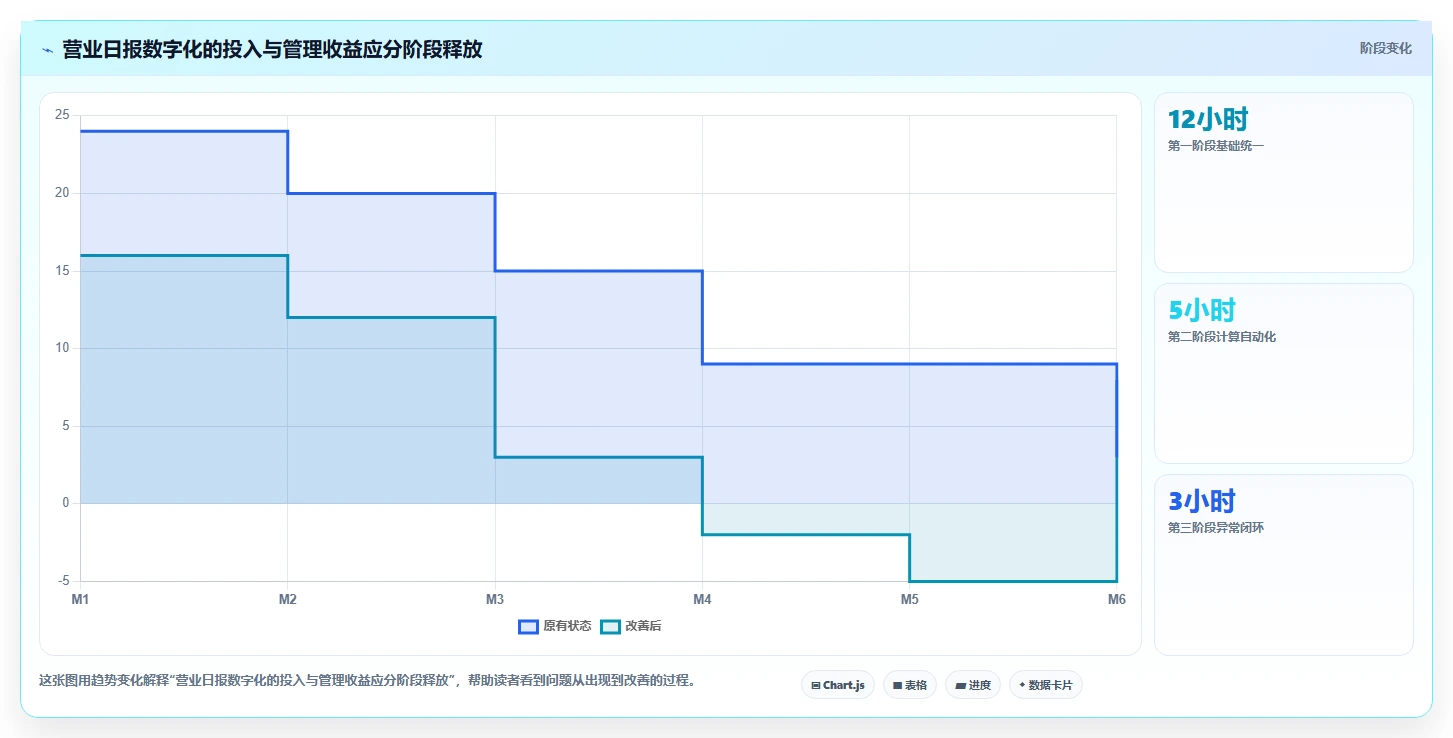Click the 第一阶段基础统一 caption
Image resolution: width=1453 pixels, height=738 pixels.
(1216, 146)
